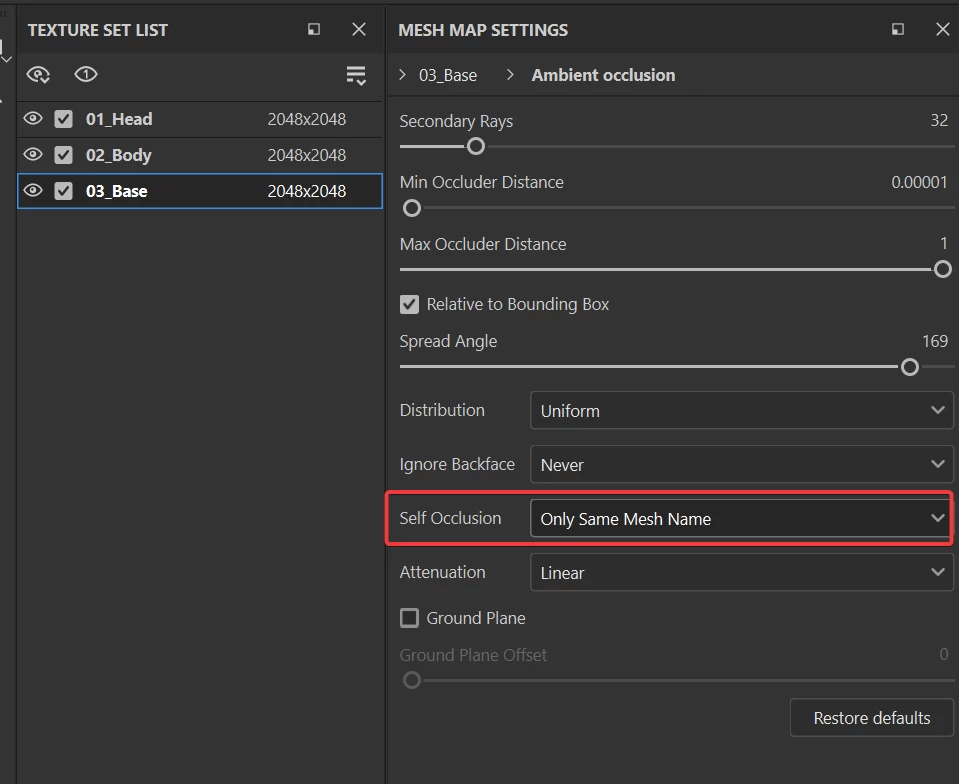Click the Secondary Rays slider handle
Viewport: 959px width, 784px height.
coord(476,146)
